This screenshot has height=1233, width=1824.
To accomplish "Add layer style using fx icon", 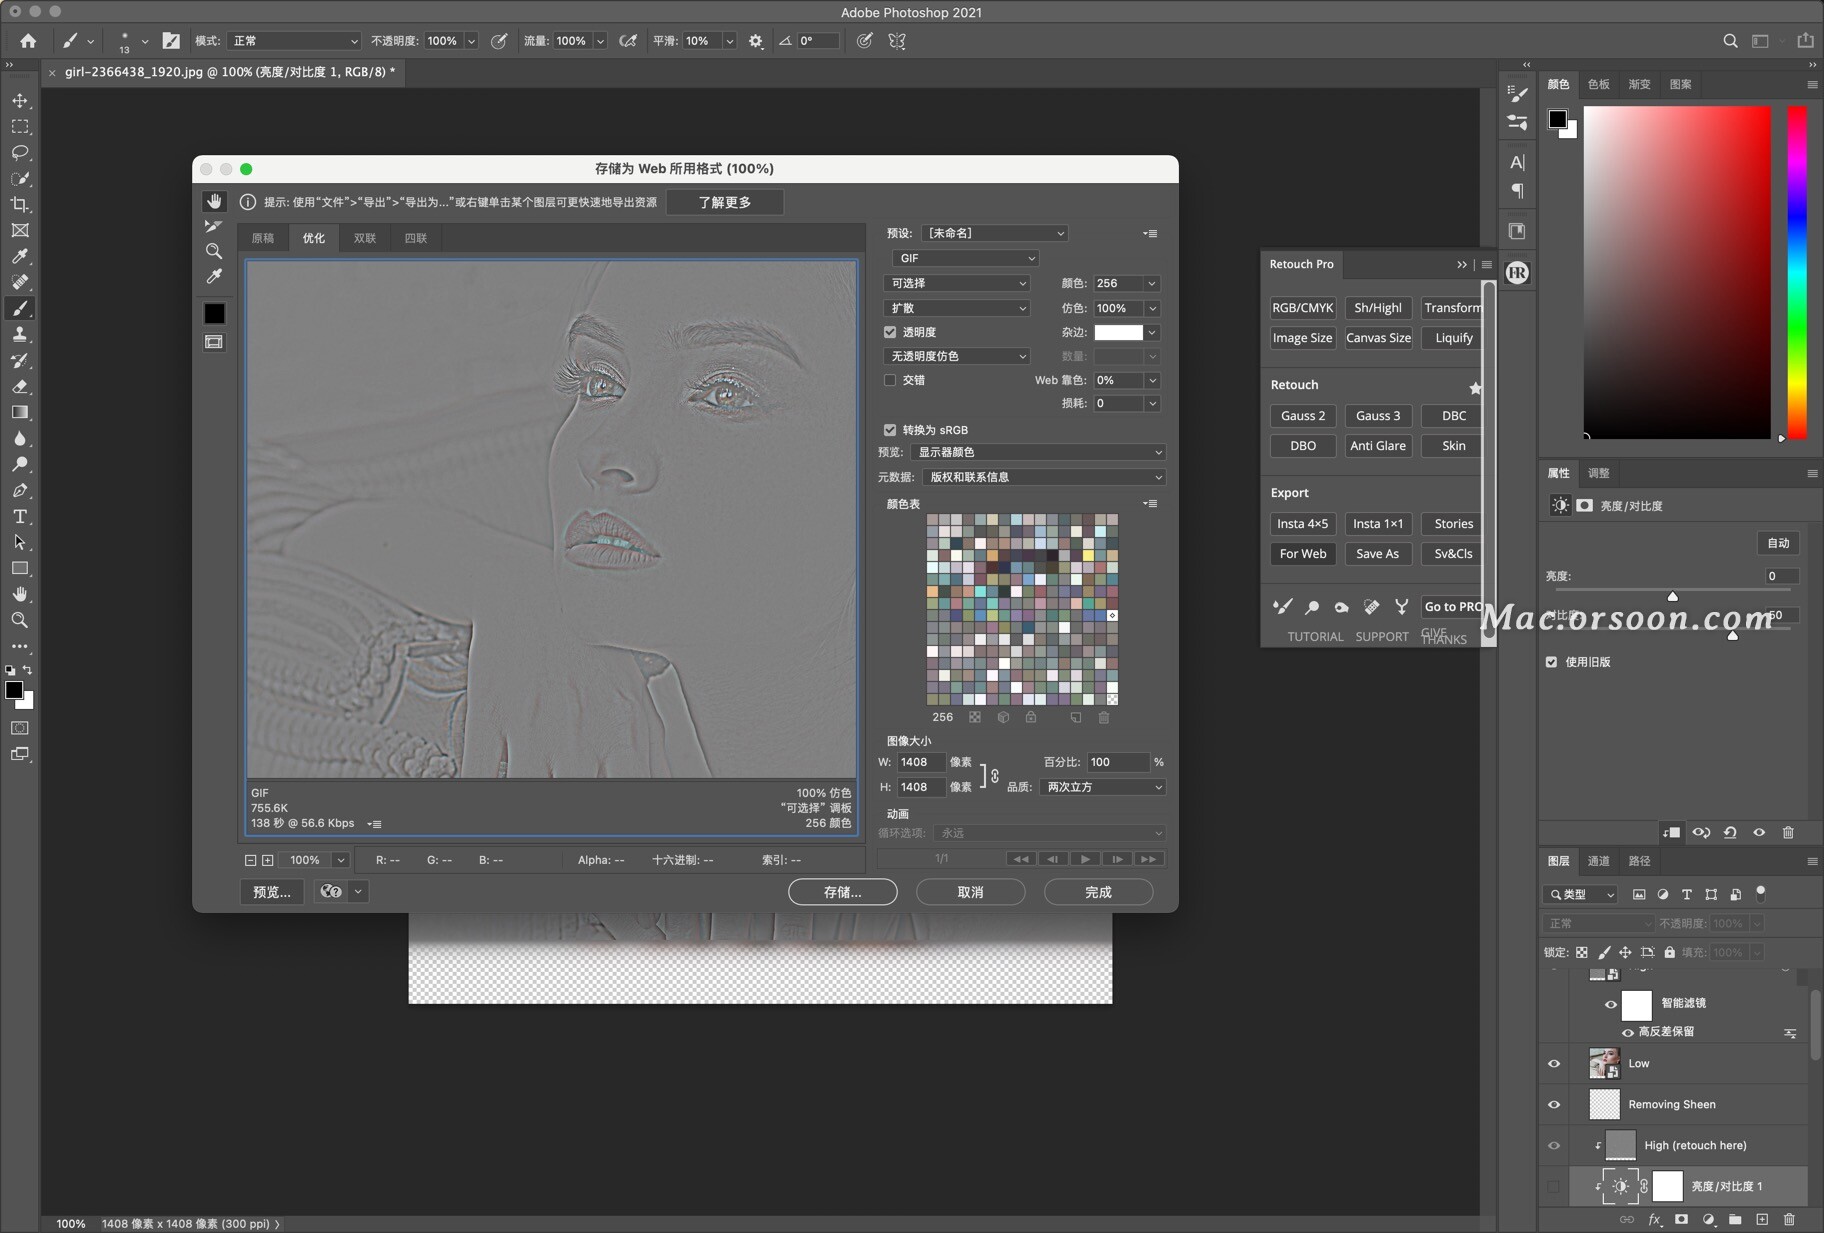I will [1654, 1219].
